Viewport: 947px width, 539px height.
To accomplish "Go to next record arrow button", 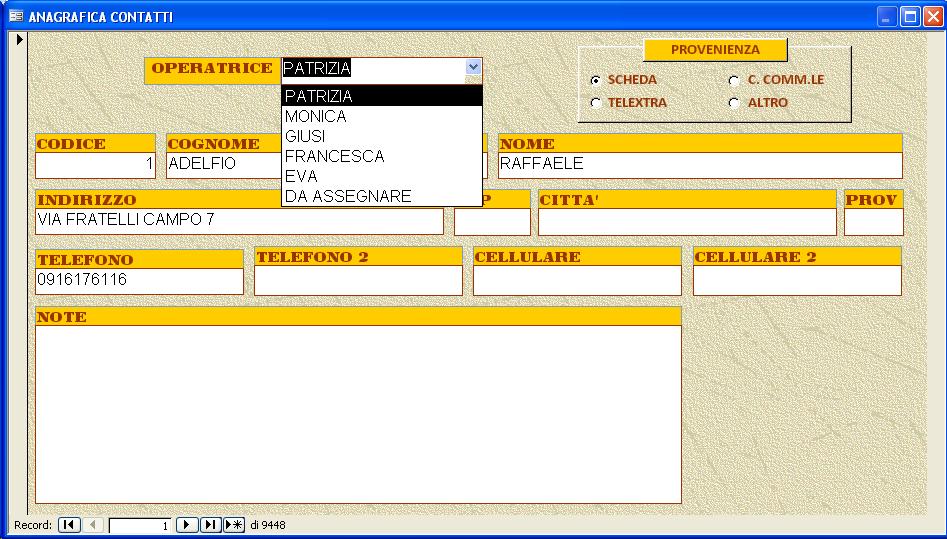I will [187, 524].
